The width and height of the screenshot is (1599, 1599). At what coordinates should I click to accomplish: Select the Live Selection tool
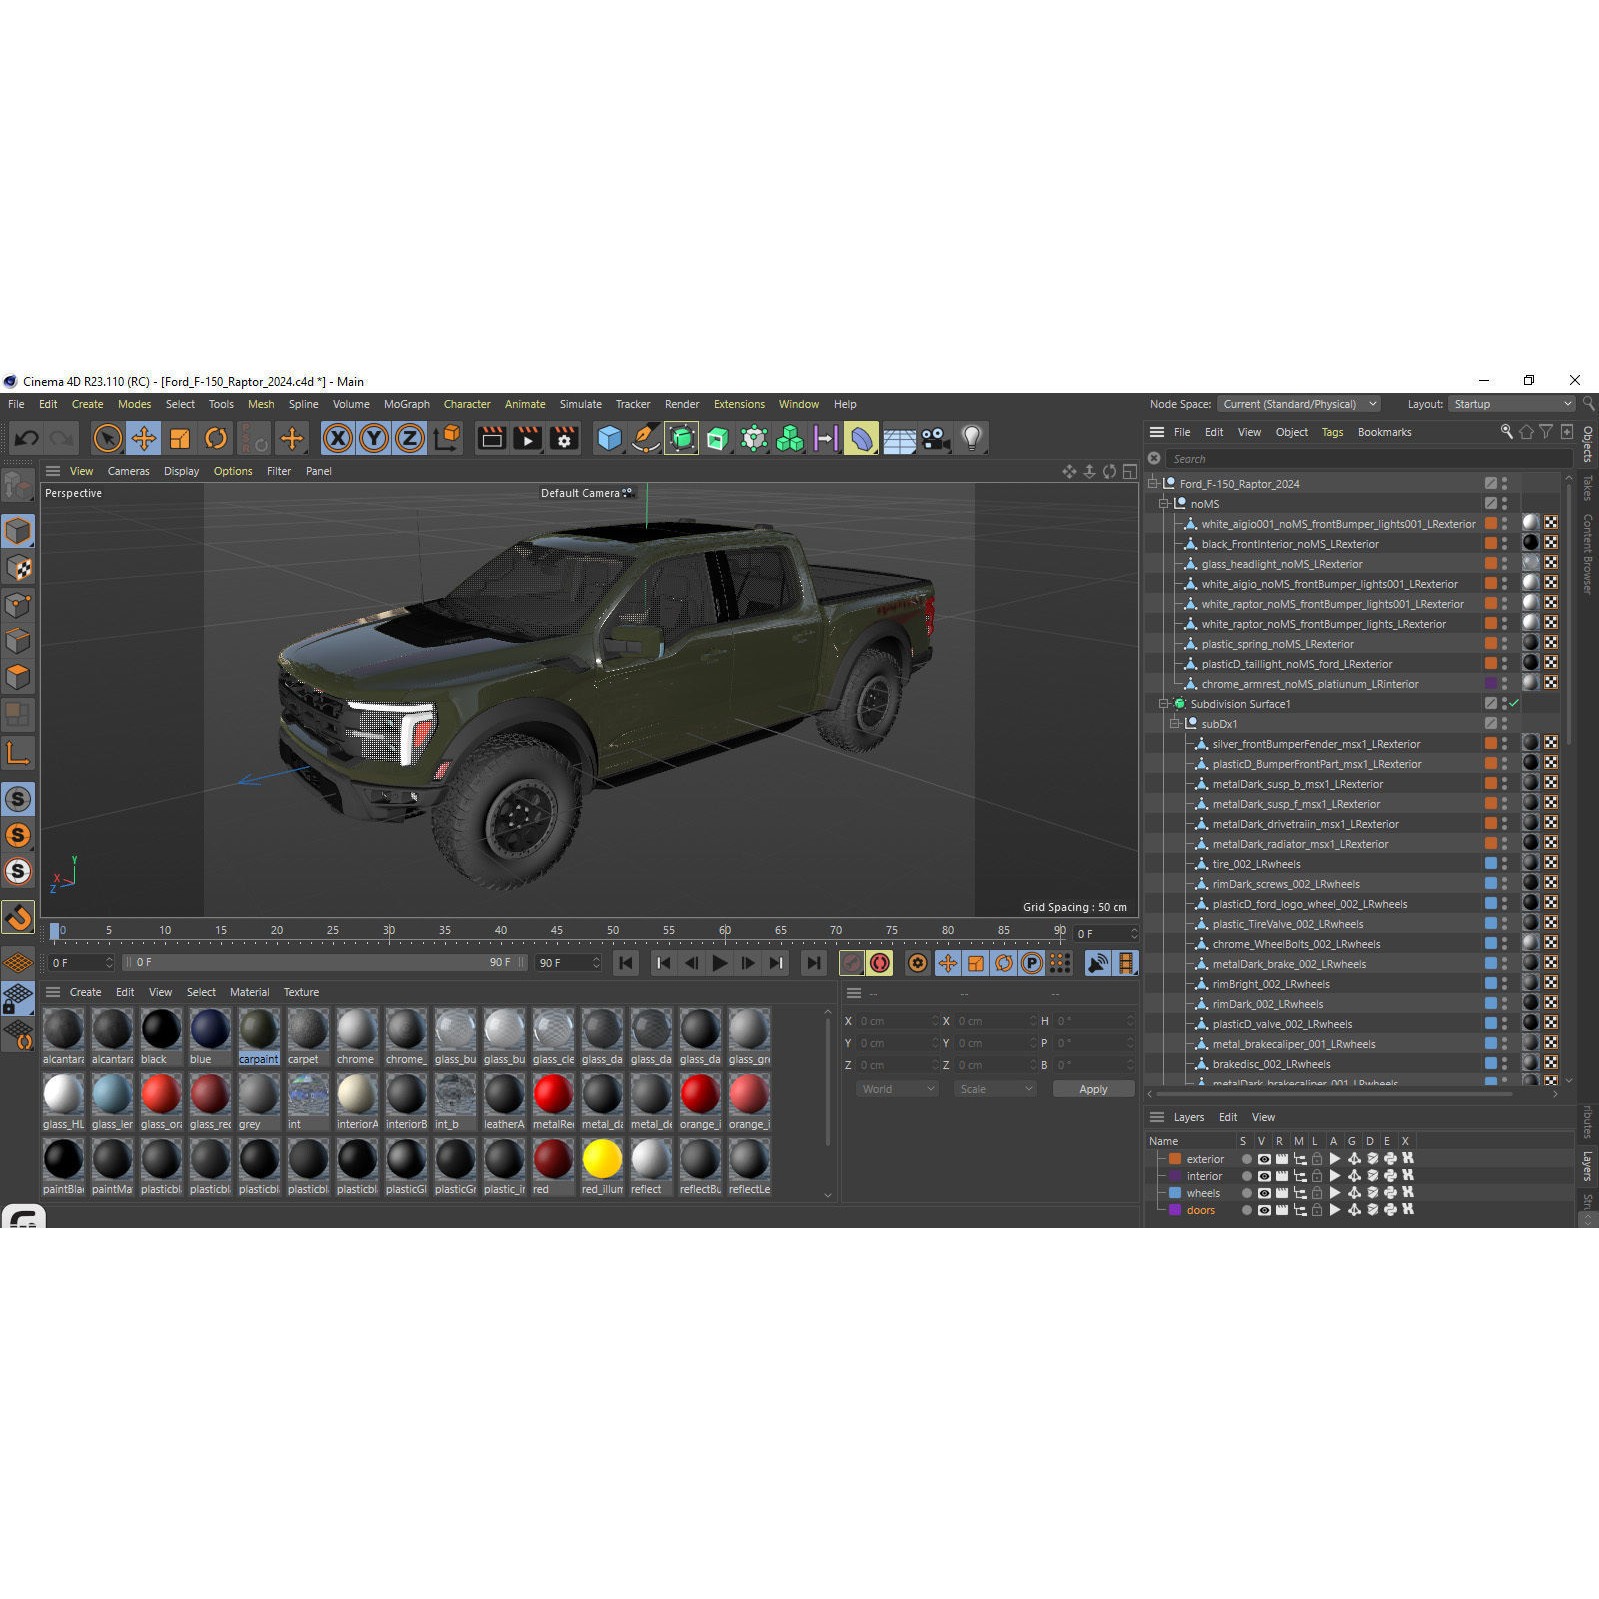click(x=108, y=438)
